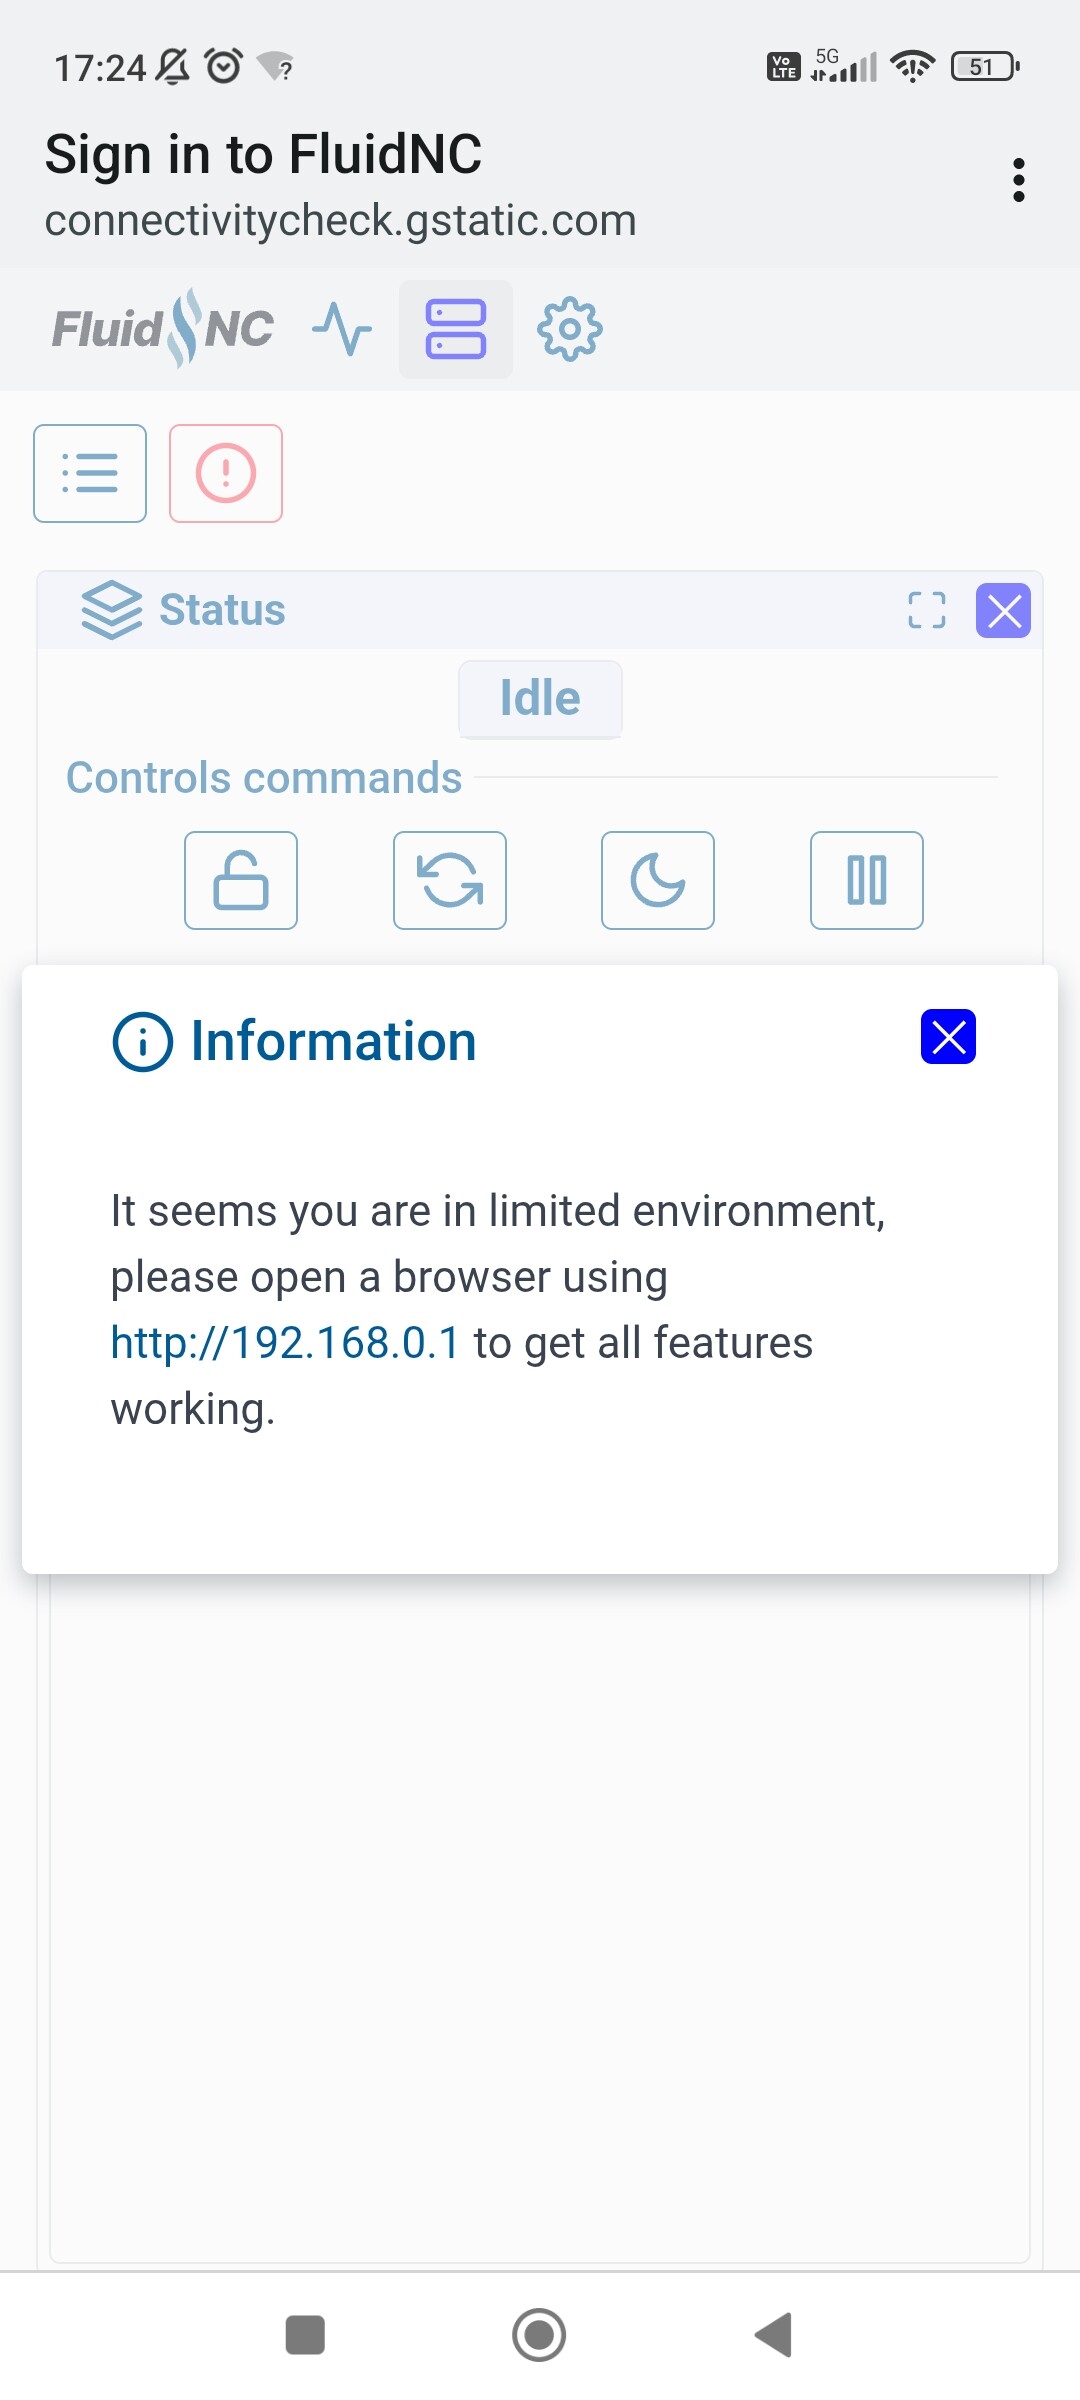Tap the Android back navigation button
Screen dimensions: 1080x2400
point(774,2335)
